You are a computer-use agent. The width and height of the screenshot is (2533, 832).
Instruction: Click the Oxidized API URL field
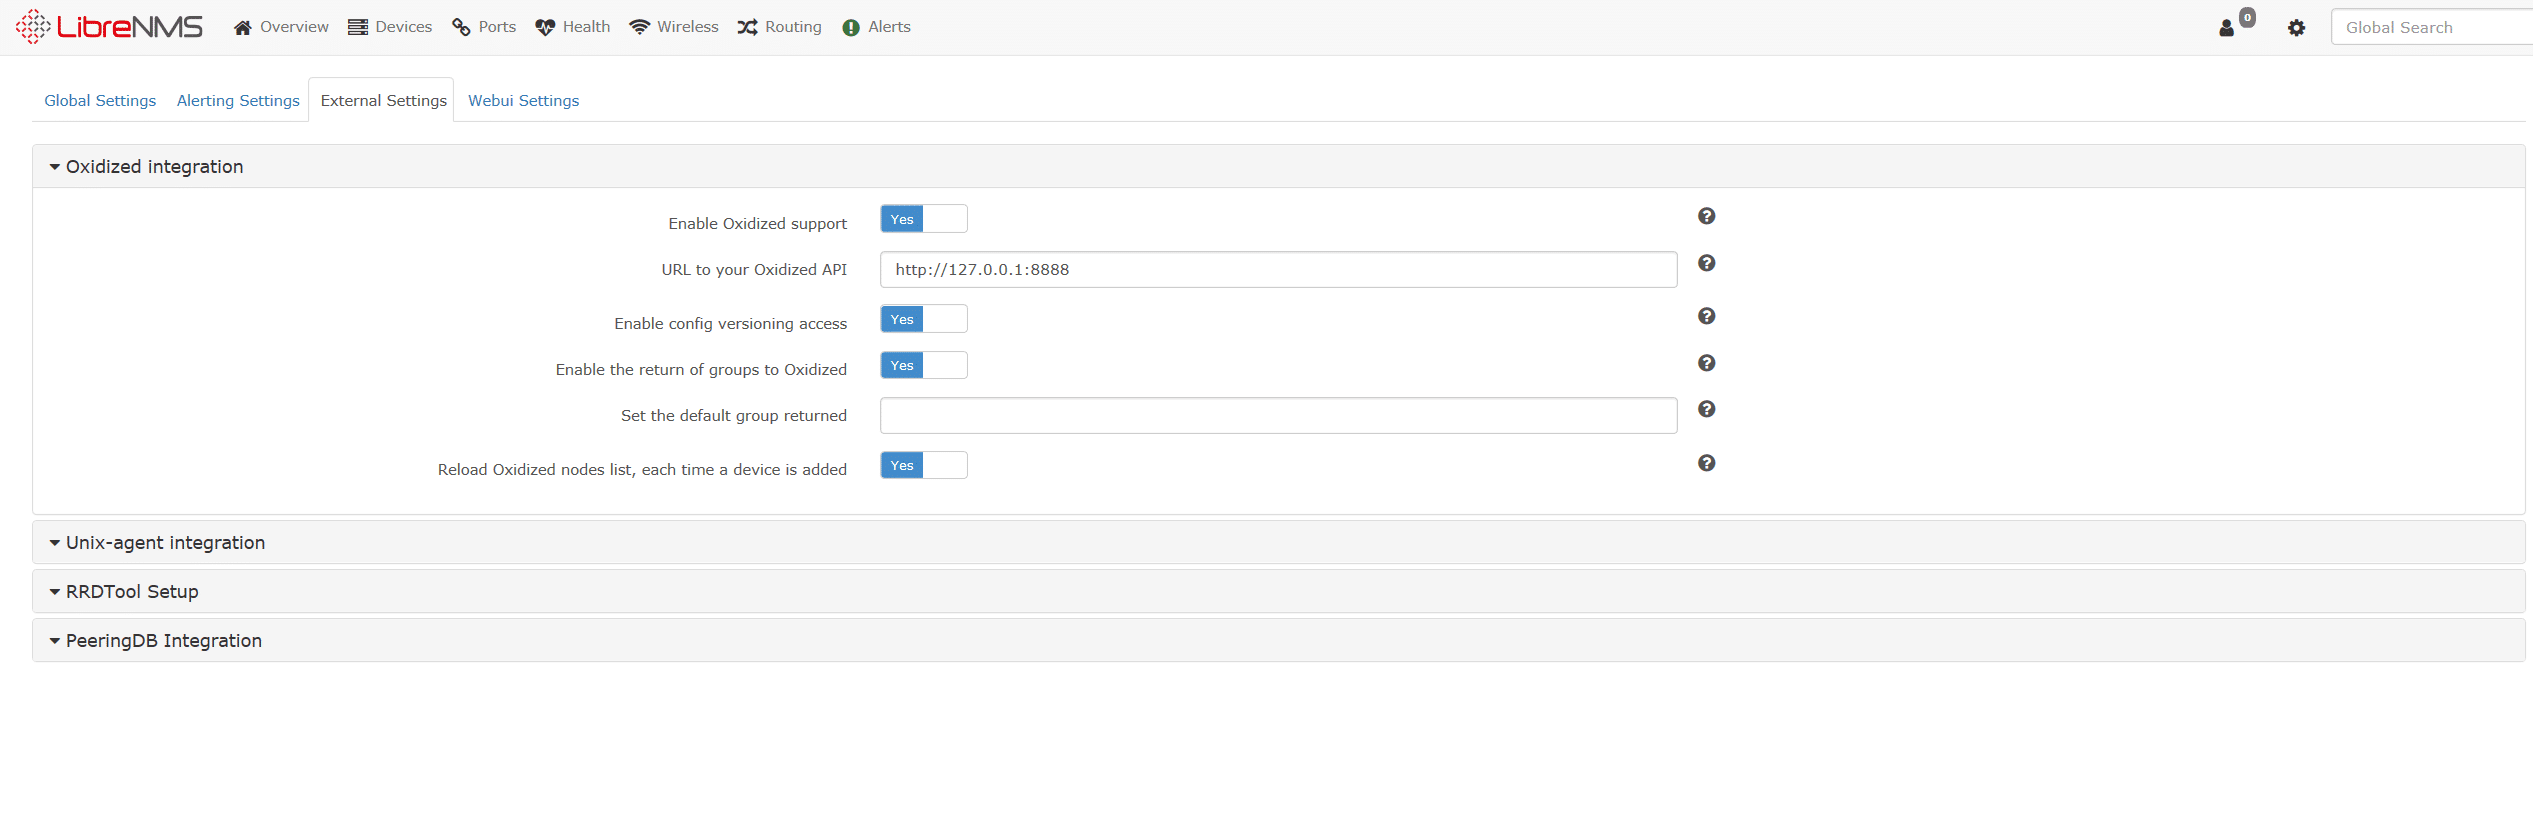tap(1278, 270)
